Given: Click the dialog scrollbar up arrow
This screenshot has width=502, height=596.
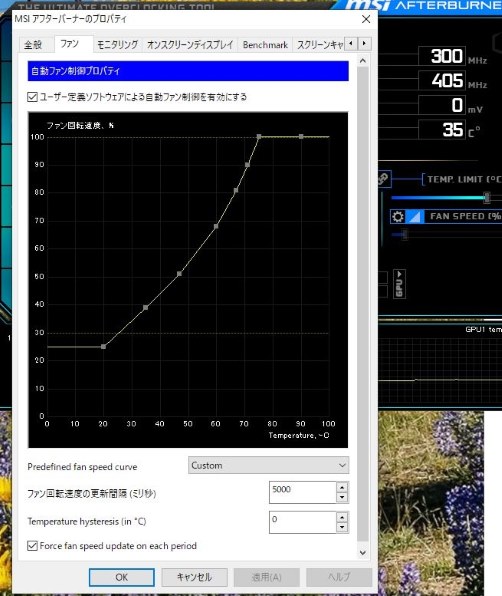Looking at the screenshot, I should coord(363,61).
